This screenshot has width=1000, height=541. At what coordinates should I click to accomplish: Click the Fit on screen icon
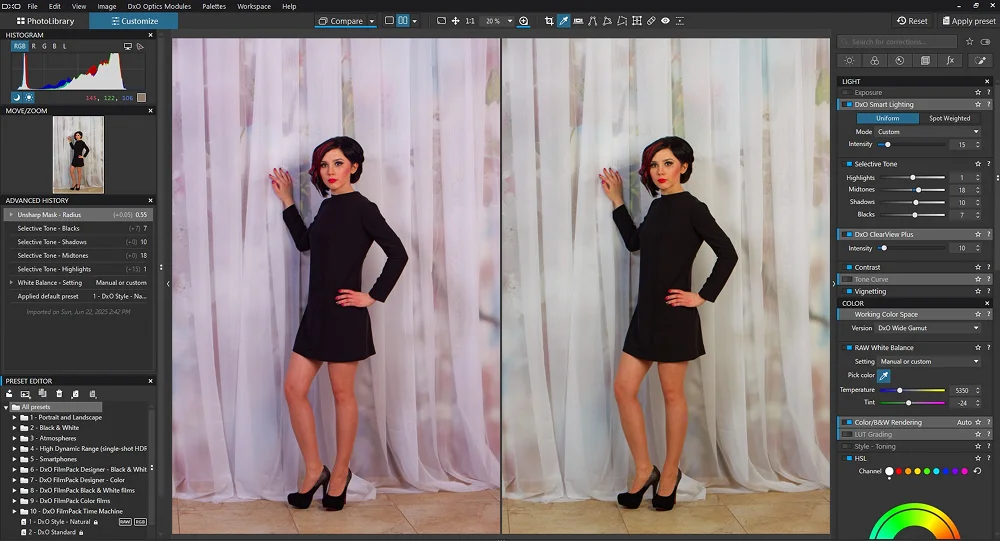[441, 21]
